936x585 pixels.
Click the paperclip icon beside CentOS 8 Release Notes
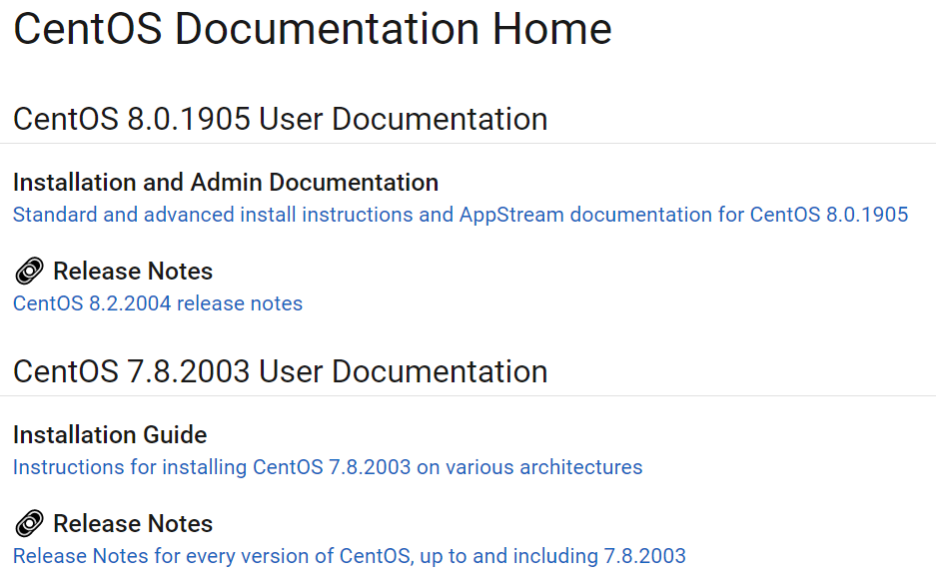tap(29, 270)
